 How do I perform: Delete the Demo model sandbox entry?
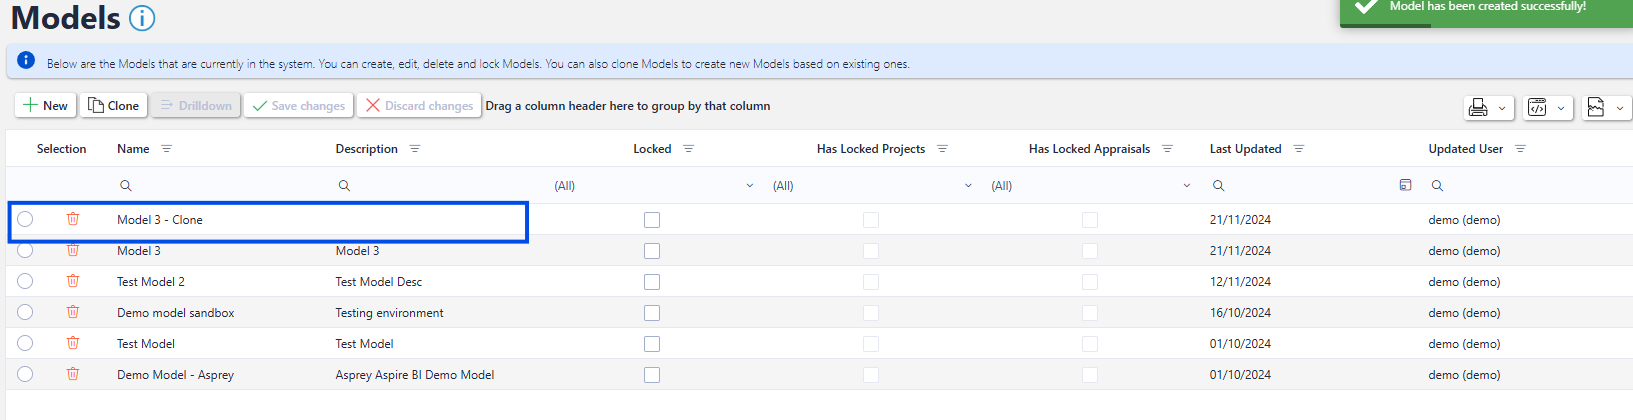(73, 312)
